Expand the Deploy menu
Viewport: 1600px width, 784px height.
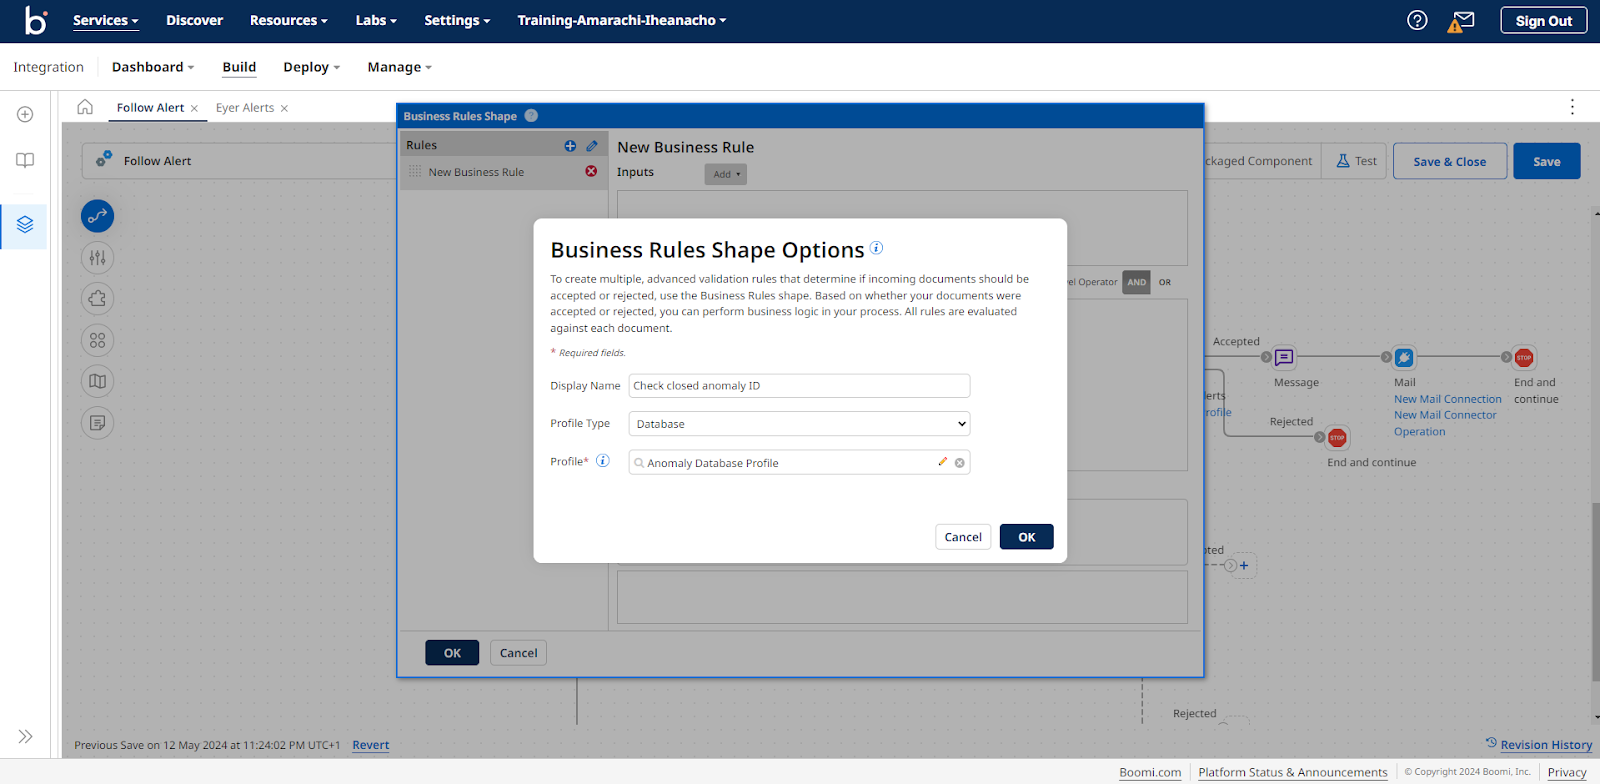311,67
